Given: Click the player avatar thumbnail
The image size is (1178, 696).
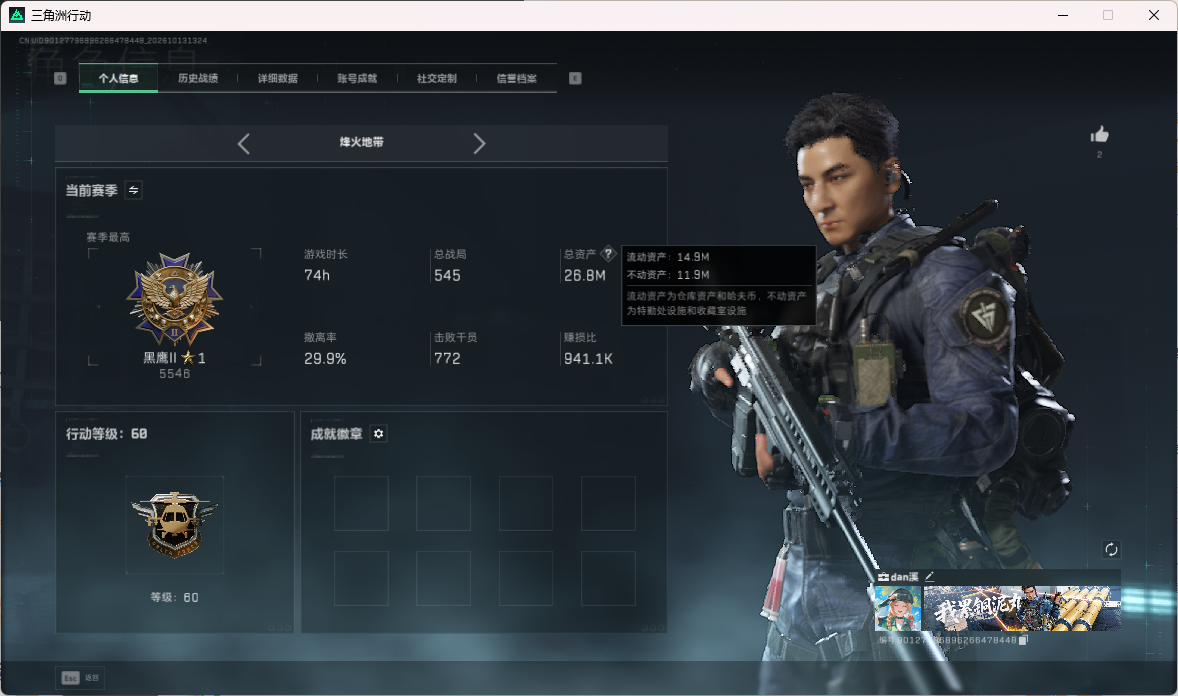Looking at the screenshot, I should tap(898, 609).
